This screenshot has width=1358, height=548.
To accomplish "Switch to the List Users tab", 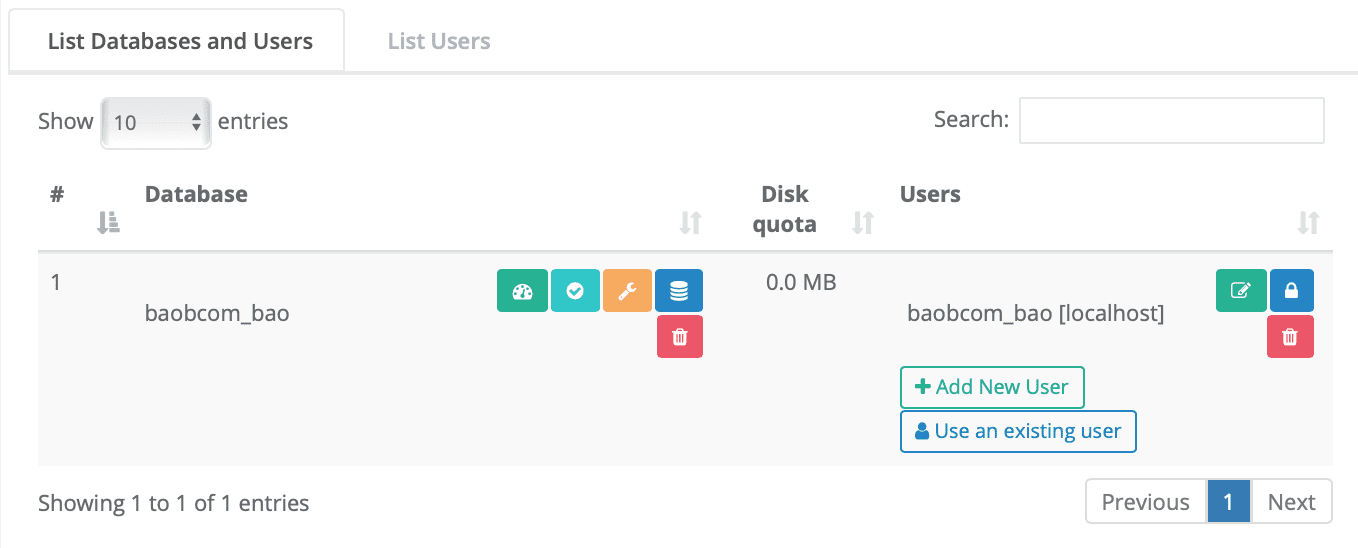I will coord(439,41).
